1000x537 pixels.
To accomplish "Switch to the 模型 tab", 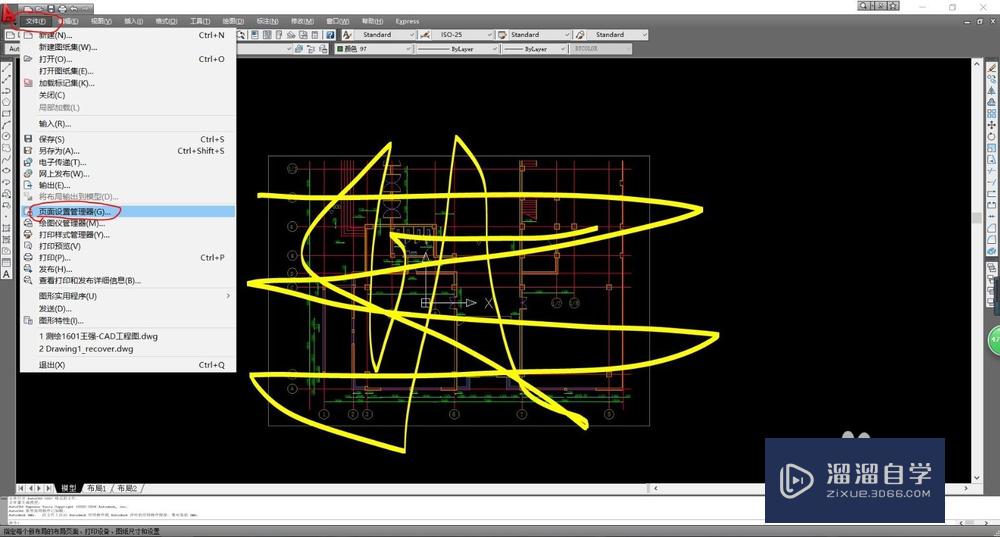I will tap(69, 488).
